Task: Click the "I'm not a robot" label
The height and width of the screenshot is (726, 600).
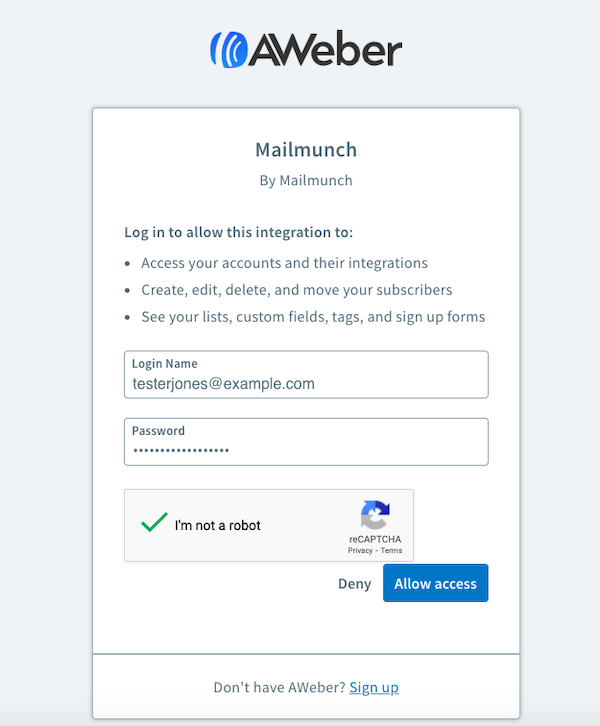Action: tap(217, 525)
